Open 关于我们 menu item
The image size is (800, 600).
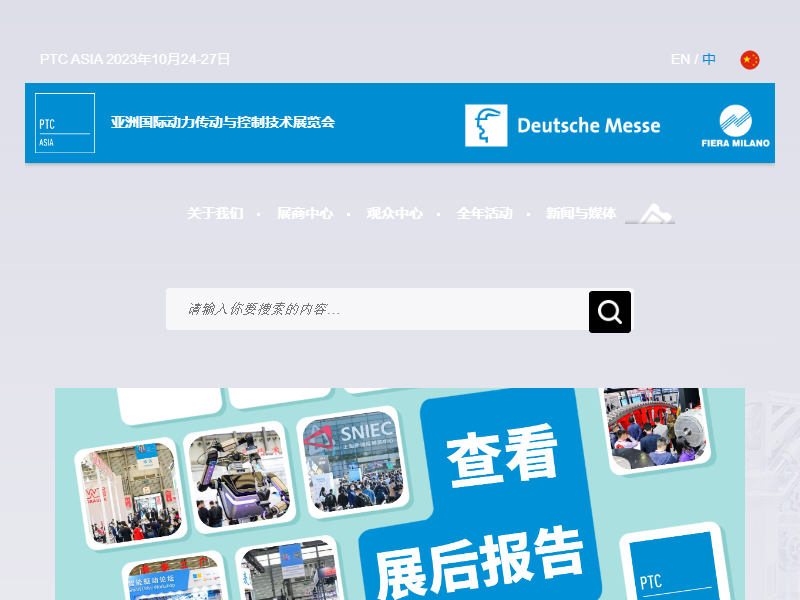(215, 213)
